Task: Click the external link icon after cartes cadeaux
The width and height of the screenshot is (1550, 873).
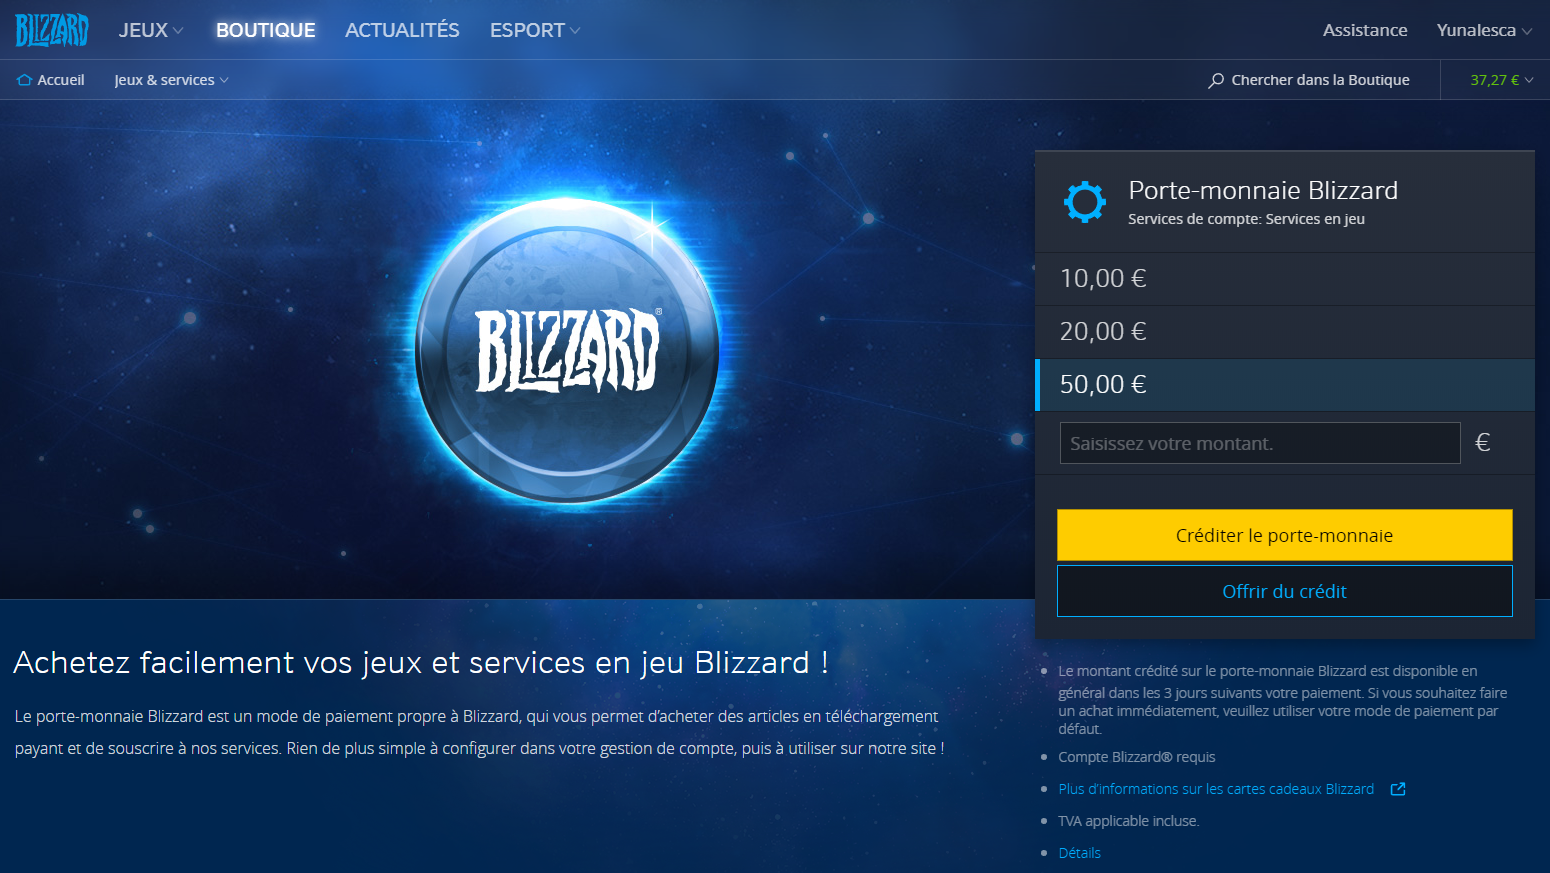Action: [1398, 789]
